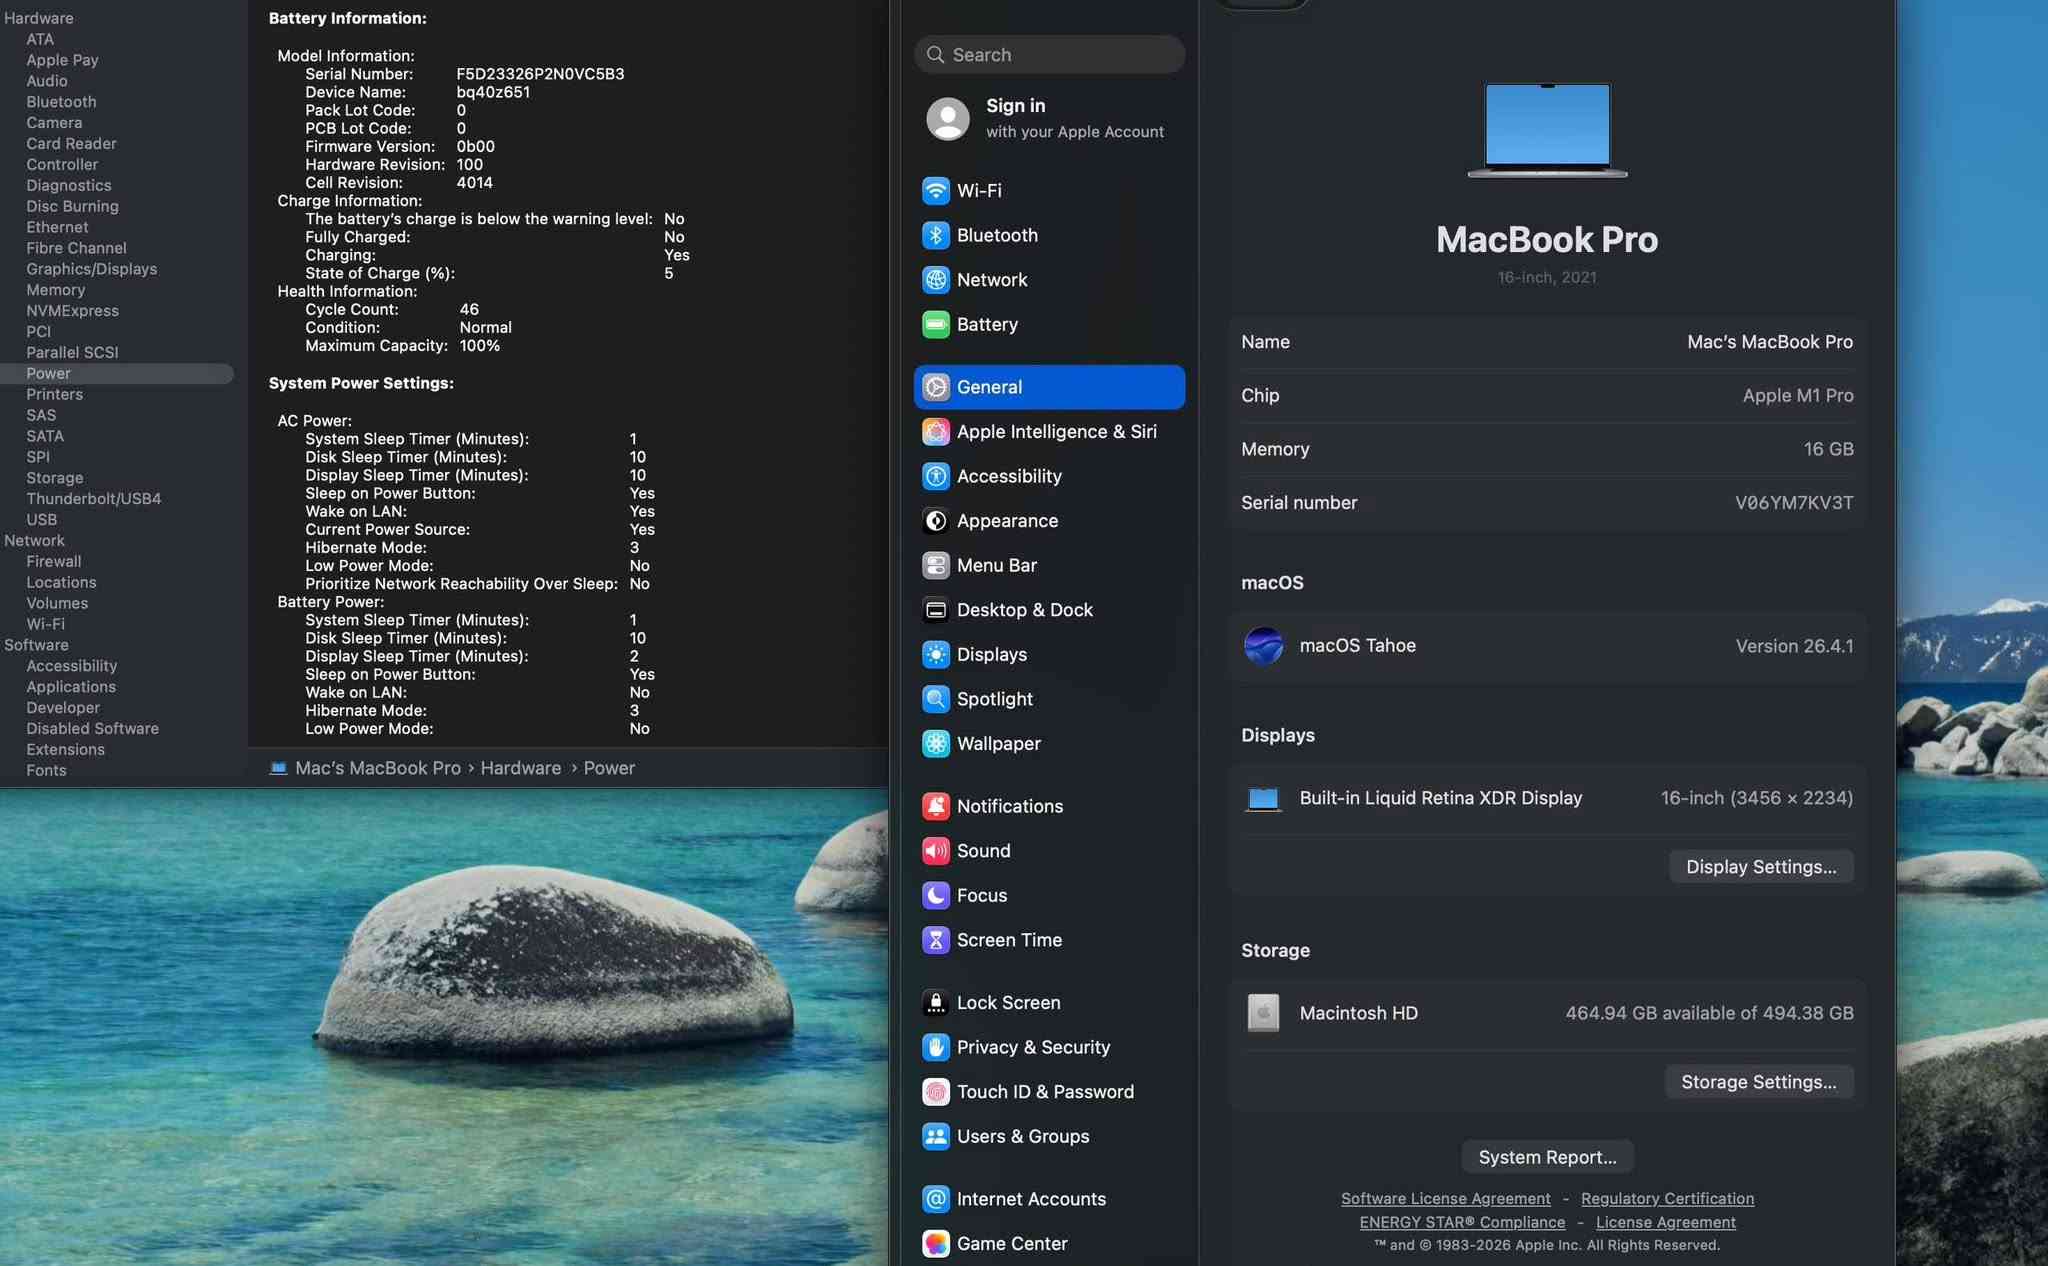Select the Sound settings icon
Viewport: 2048px width, 1266px height.
935,851
